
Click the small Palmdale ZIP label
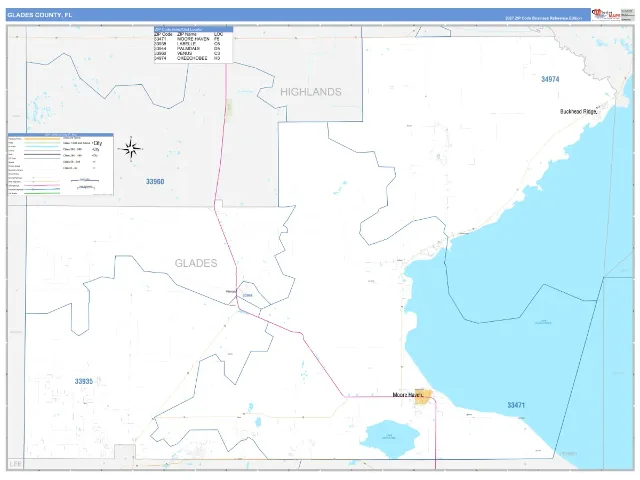247,296
